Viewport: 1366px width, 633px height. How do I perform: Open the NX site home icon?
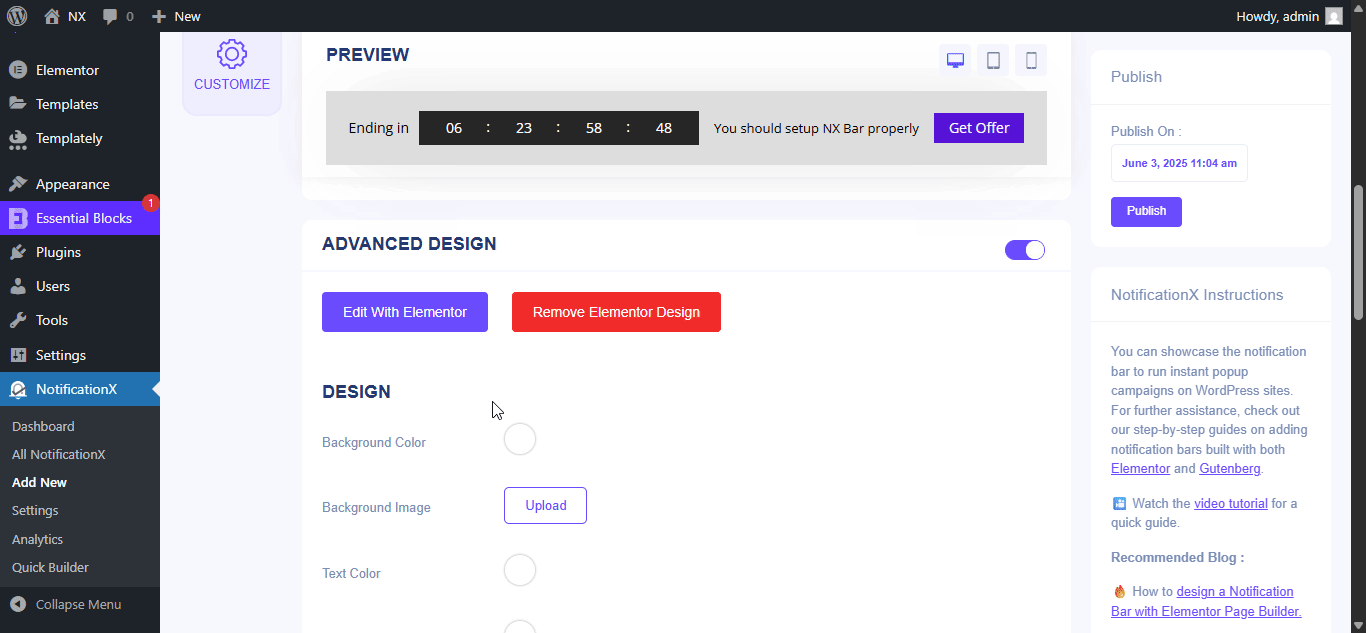coord(52,16)
